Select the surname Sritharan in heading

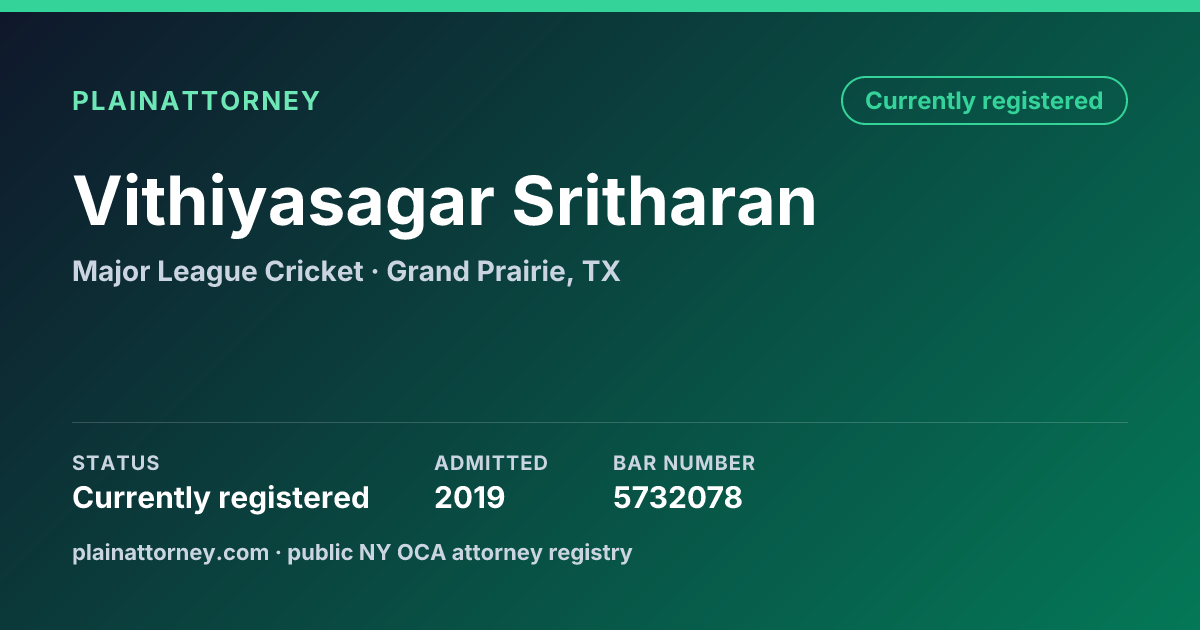pyautogui.click(x=665, y=201)
